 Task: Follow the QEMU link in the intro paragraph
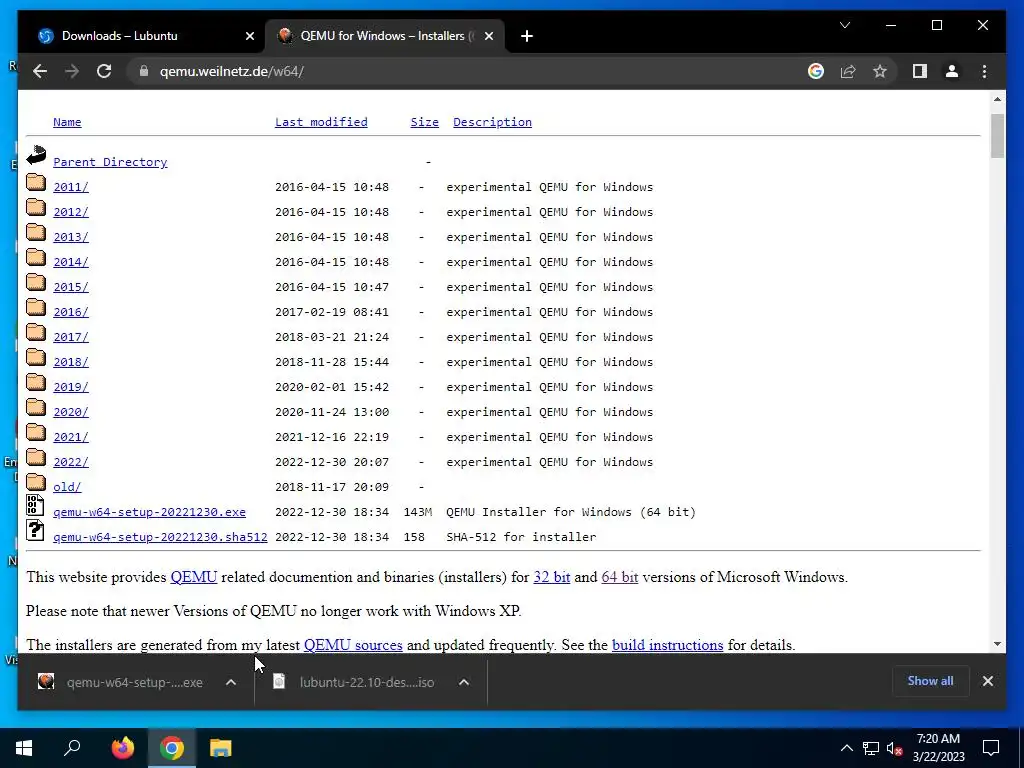coord(193,577)
